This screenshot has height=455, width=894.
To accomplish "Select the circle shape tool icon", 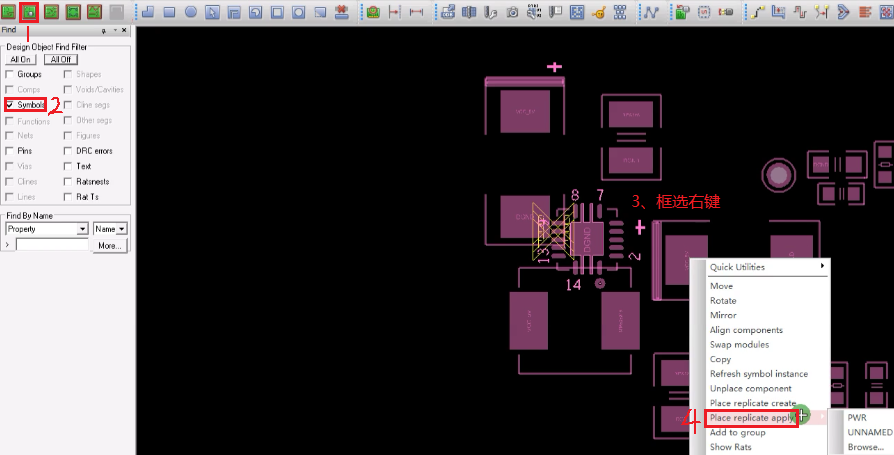I will pyautogui.click(x=190, y=13).
